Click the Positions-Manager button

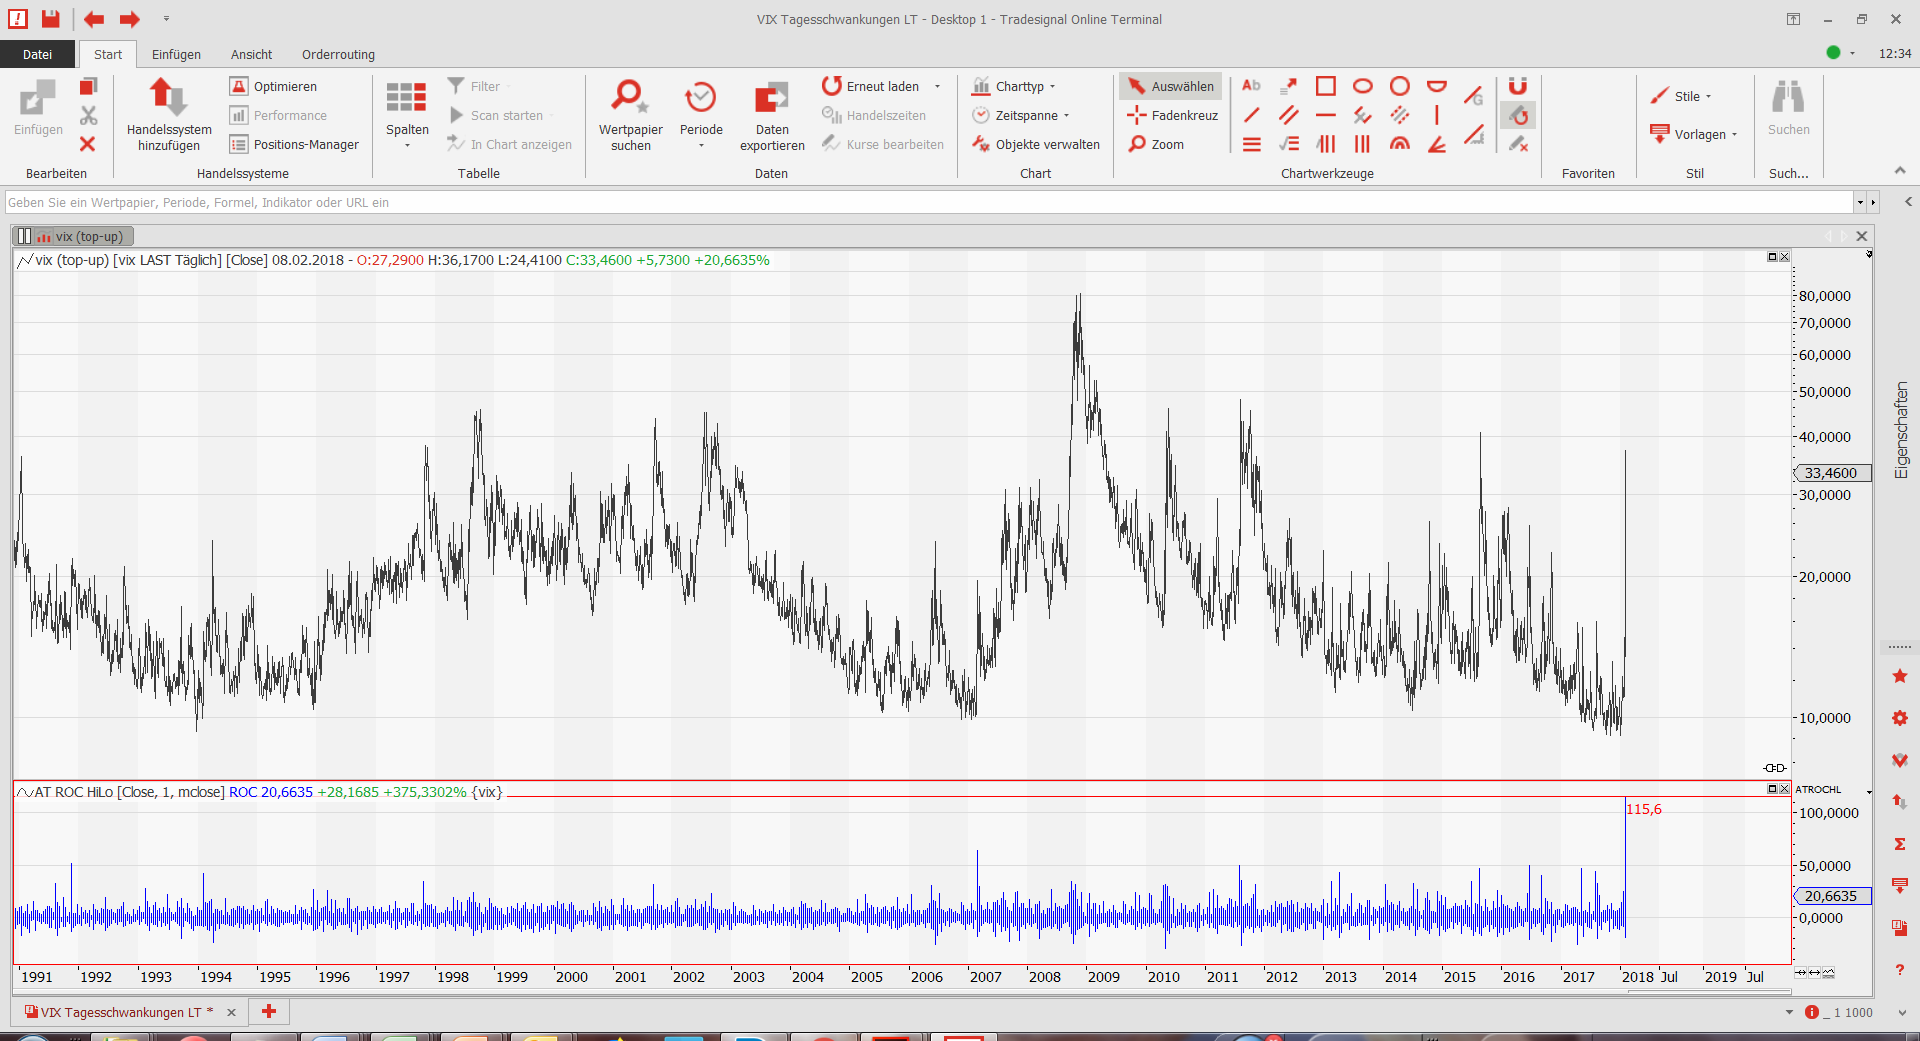294,144
